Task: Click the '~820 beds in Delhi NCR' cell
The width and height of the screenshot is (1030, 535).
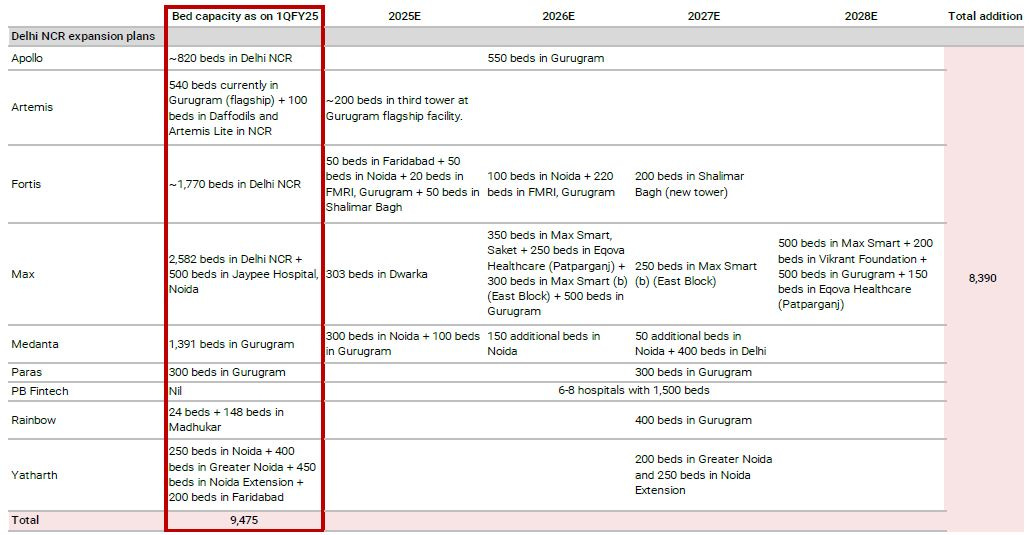Action: 231,58
